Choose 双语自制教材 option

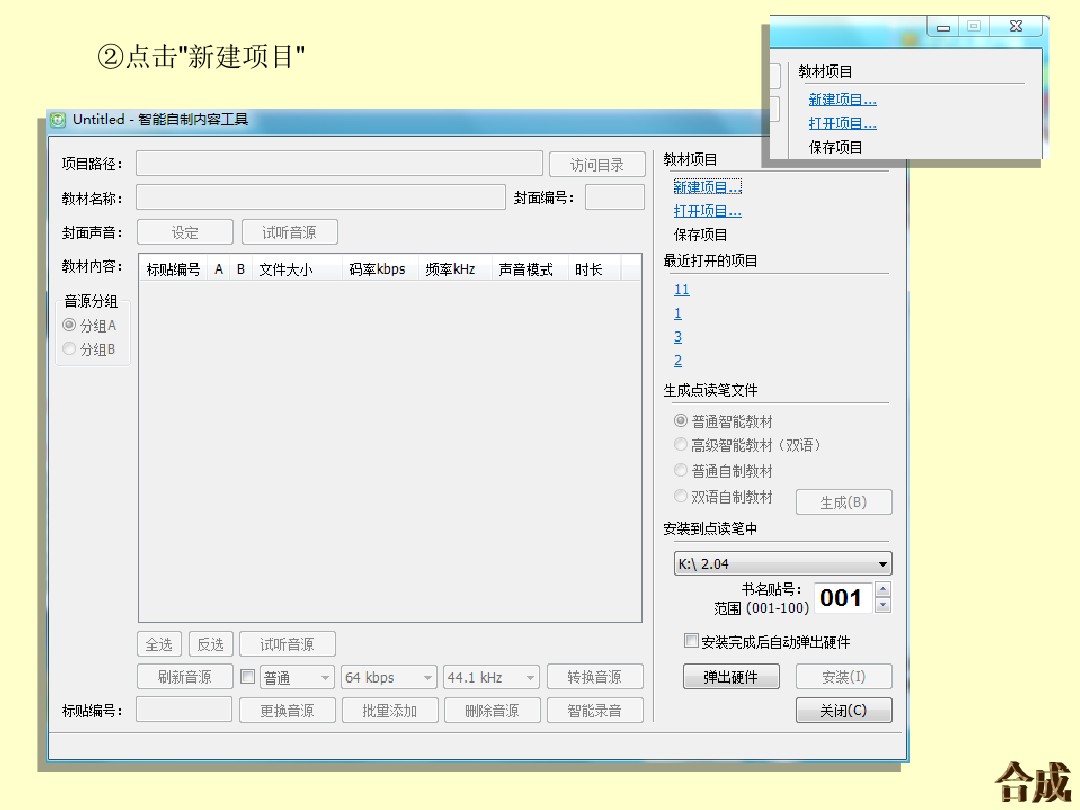tap(681, 496)
